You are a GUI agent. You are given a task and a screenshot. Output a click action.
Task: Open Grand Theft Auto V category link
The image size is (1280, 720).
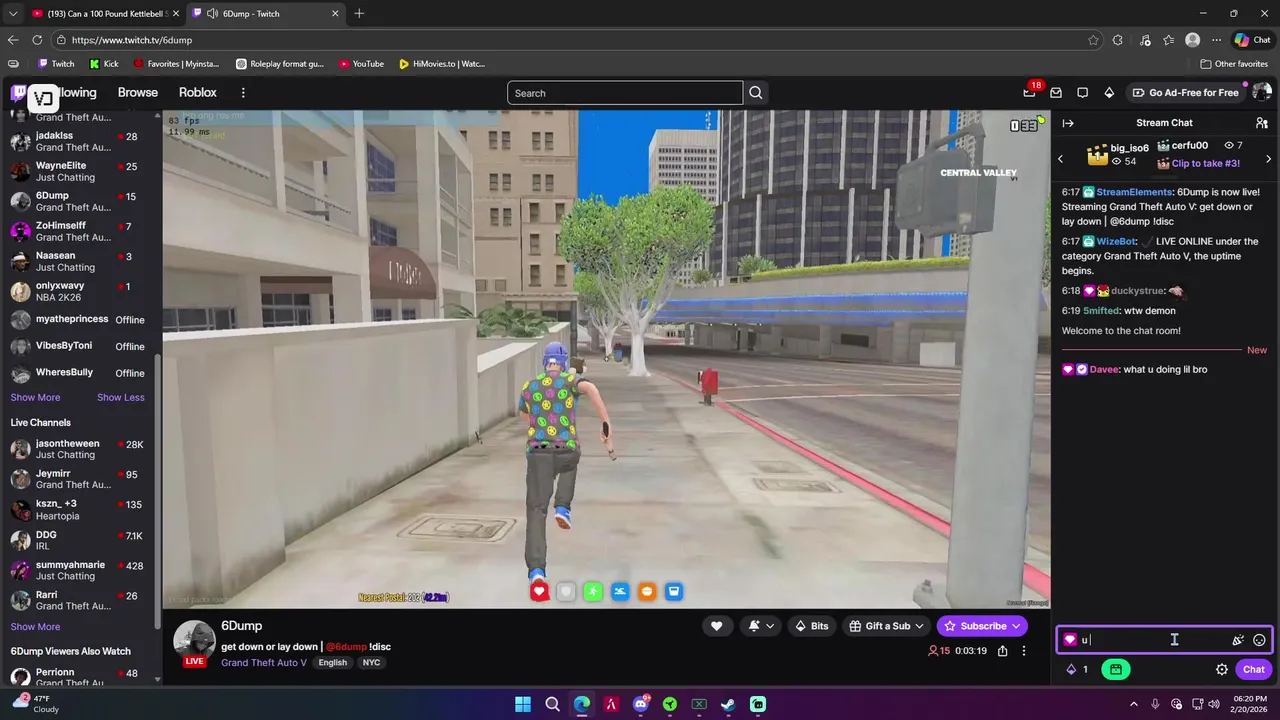click(x=264, y=662)
